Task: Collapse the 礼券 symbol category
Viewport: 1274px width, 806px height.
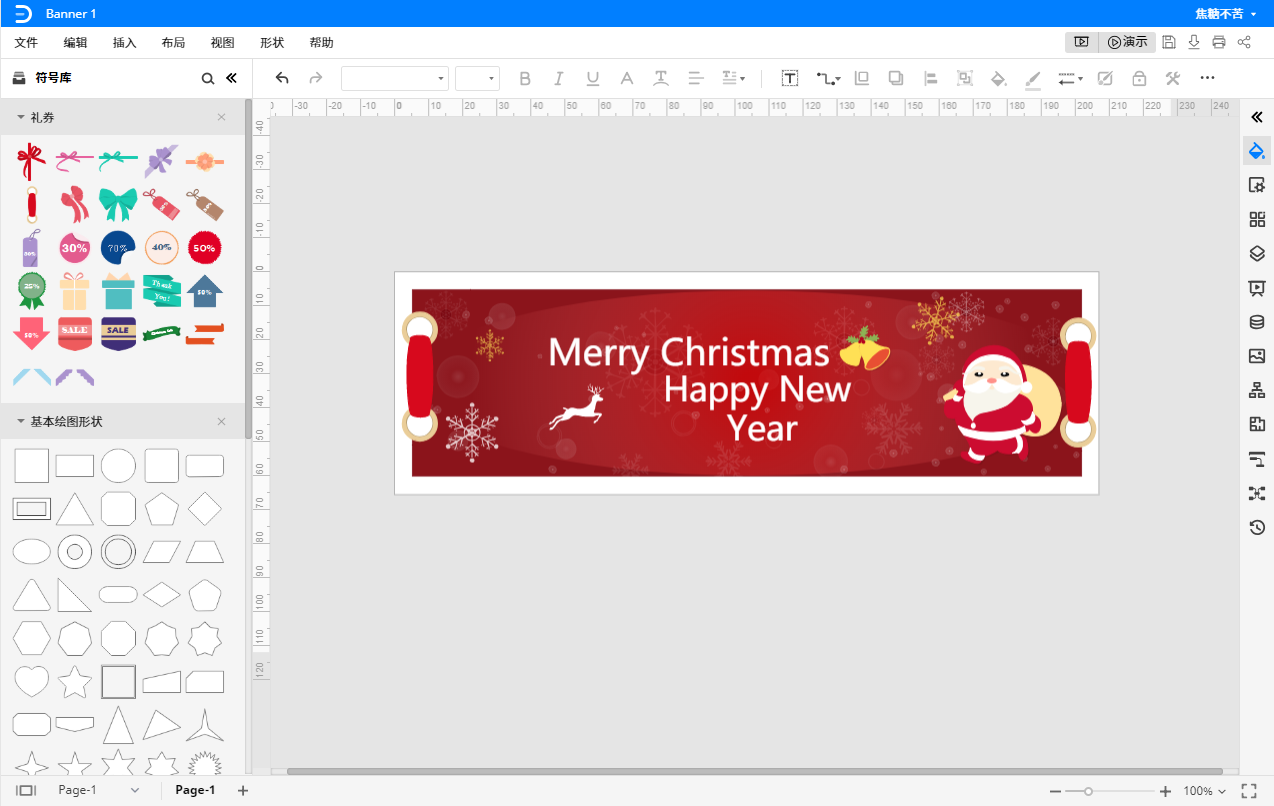Action: click(x=20, y=117)
